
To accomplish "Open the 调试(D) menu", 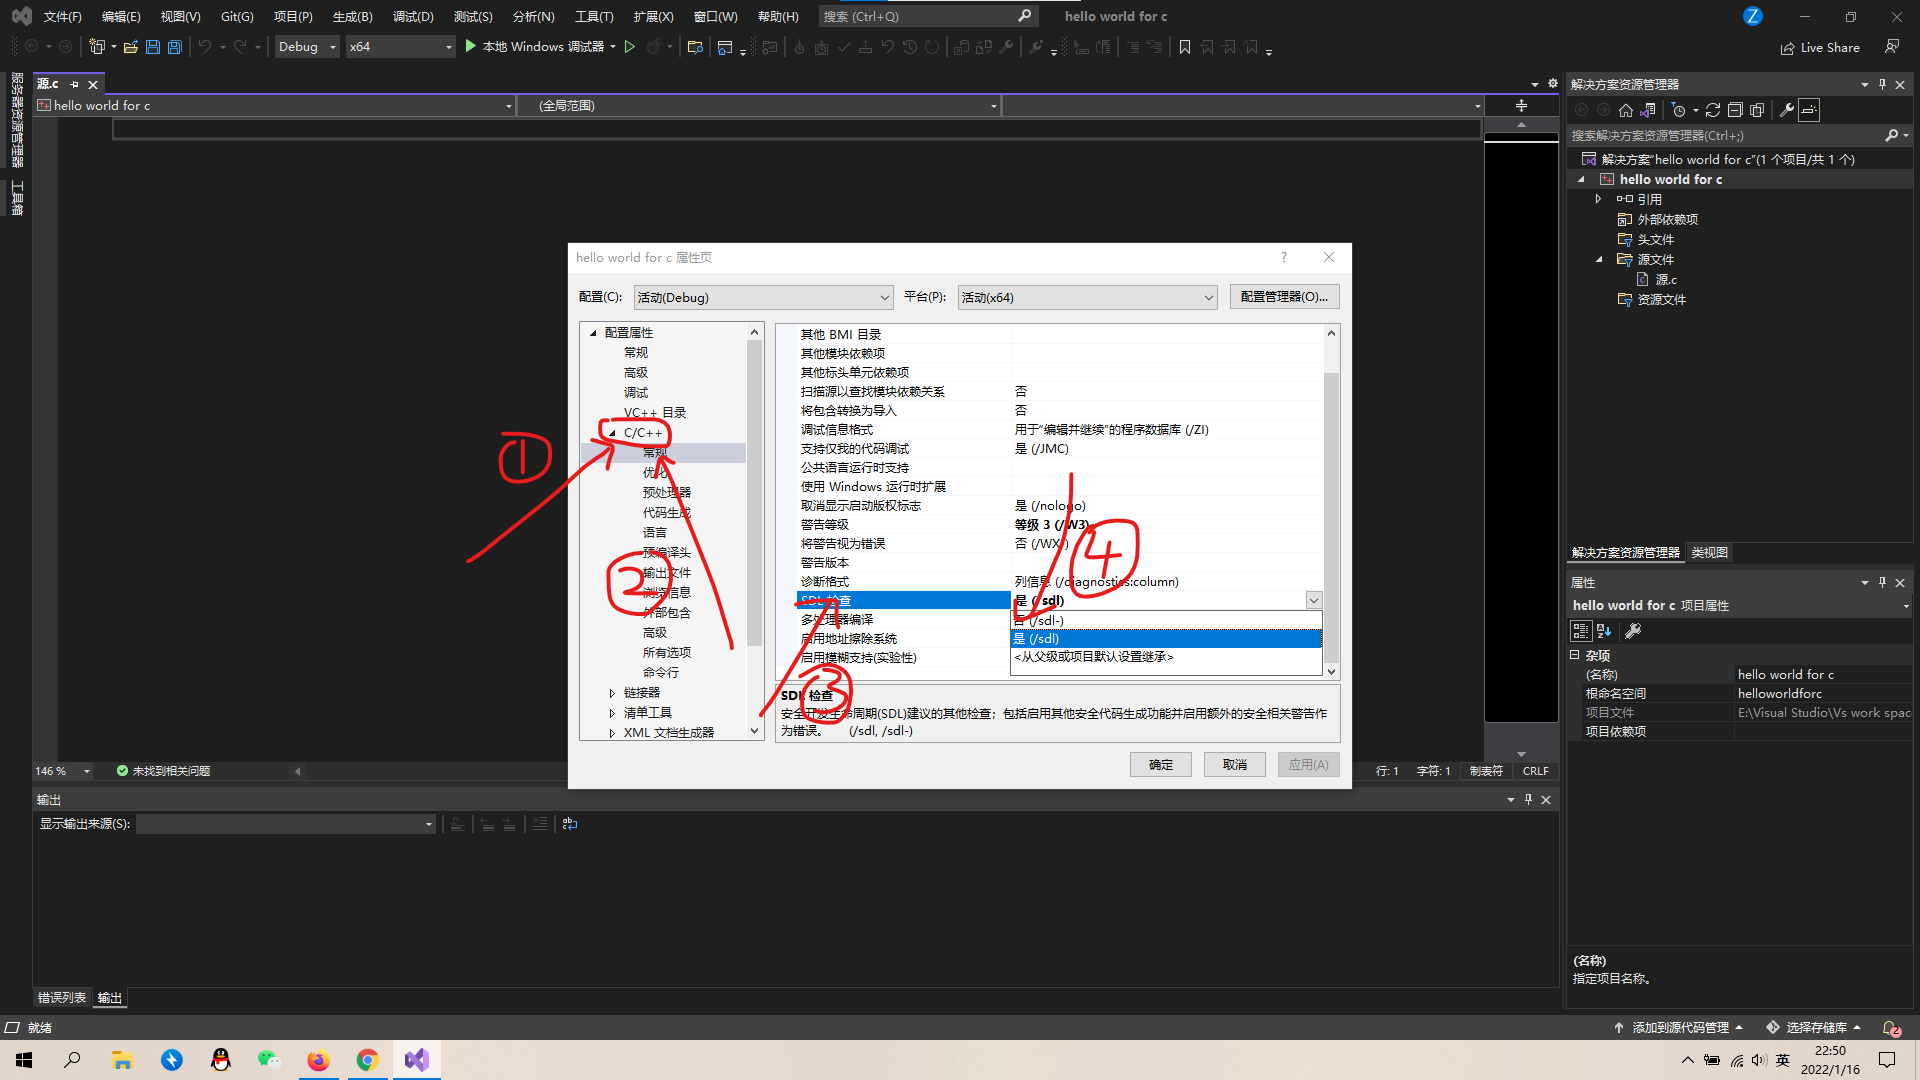I will pos(413,16).
